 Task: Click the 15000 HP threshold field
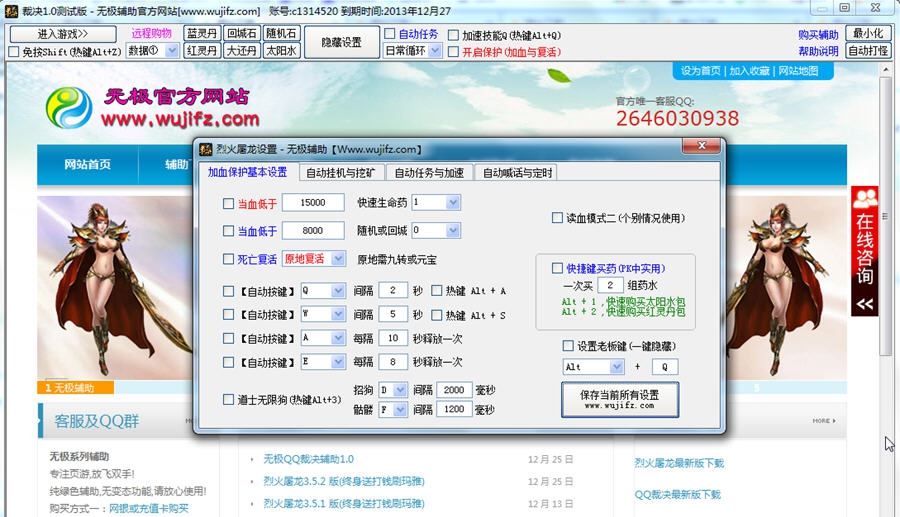313,203
